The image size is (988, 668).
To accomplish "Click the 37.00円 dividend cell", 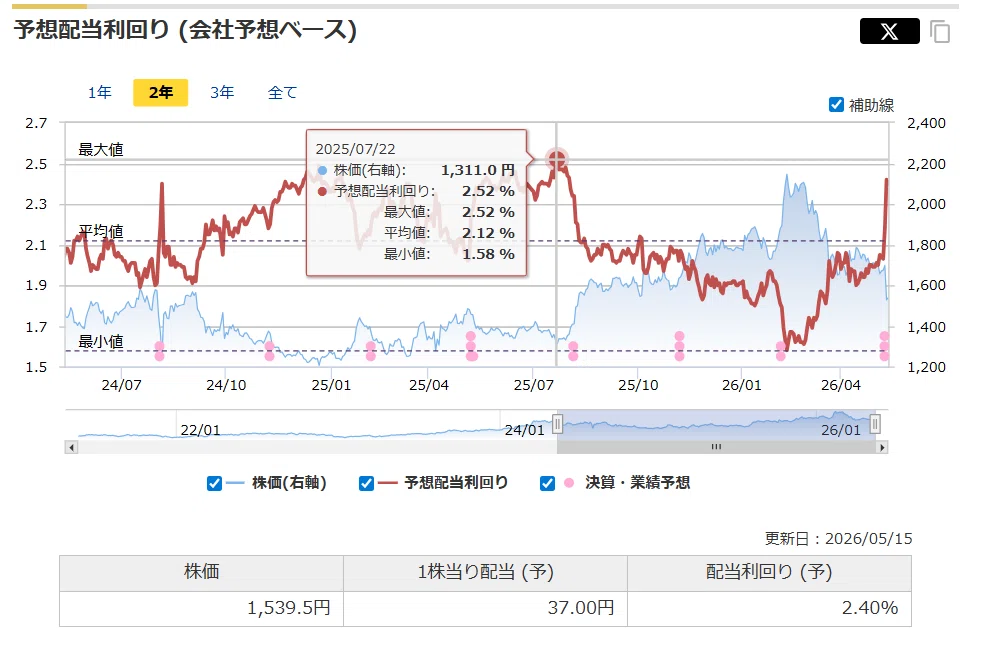I will 485,608.
